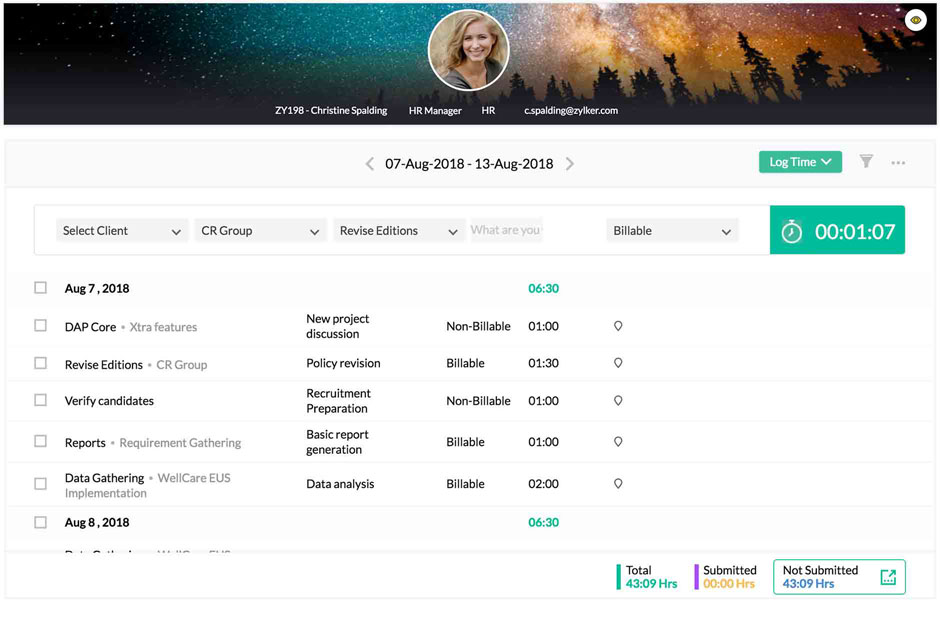Viewport: 940px width, 625px height.
Task: Open the Billable dropdown filter
Action: tap(672, 230)
